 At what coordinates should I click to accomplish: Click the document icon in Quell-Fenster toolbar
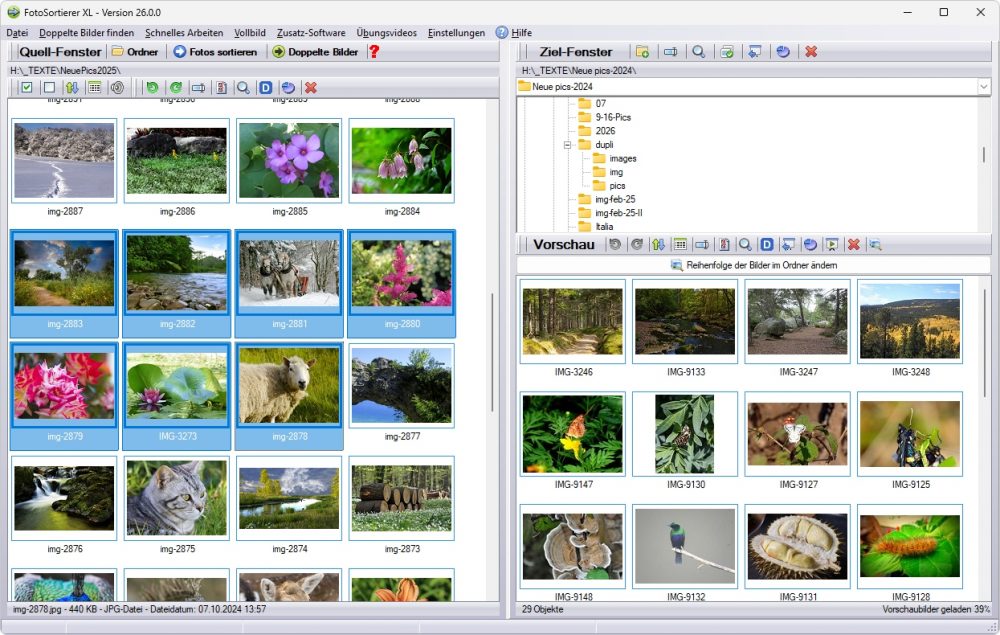[x=221, y=87]
